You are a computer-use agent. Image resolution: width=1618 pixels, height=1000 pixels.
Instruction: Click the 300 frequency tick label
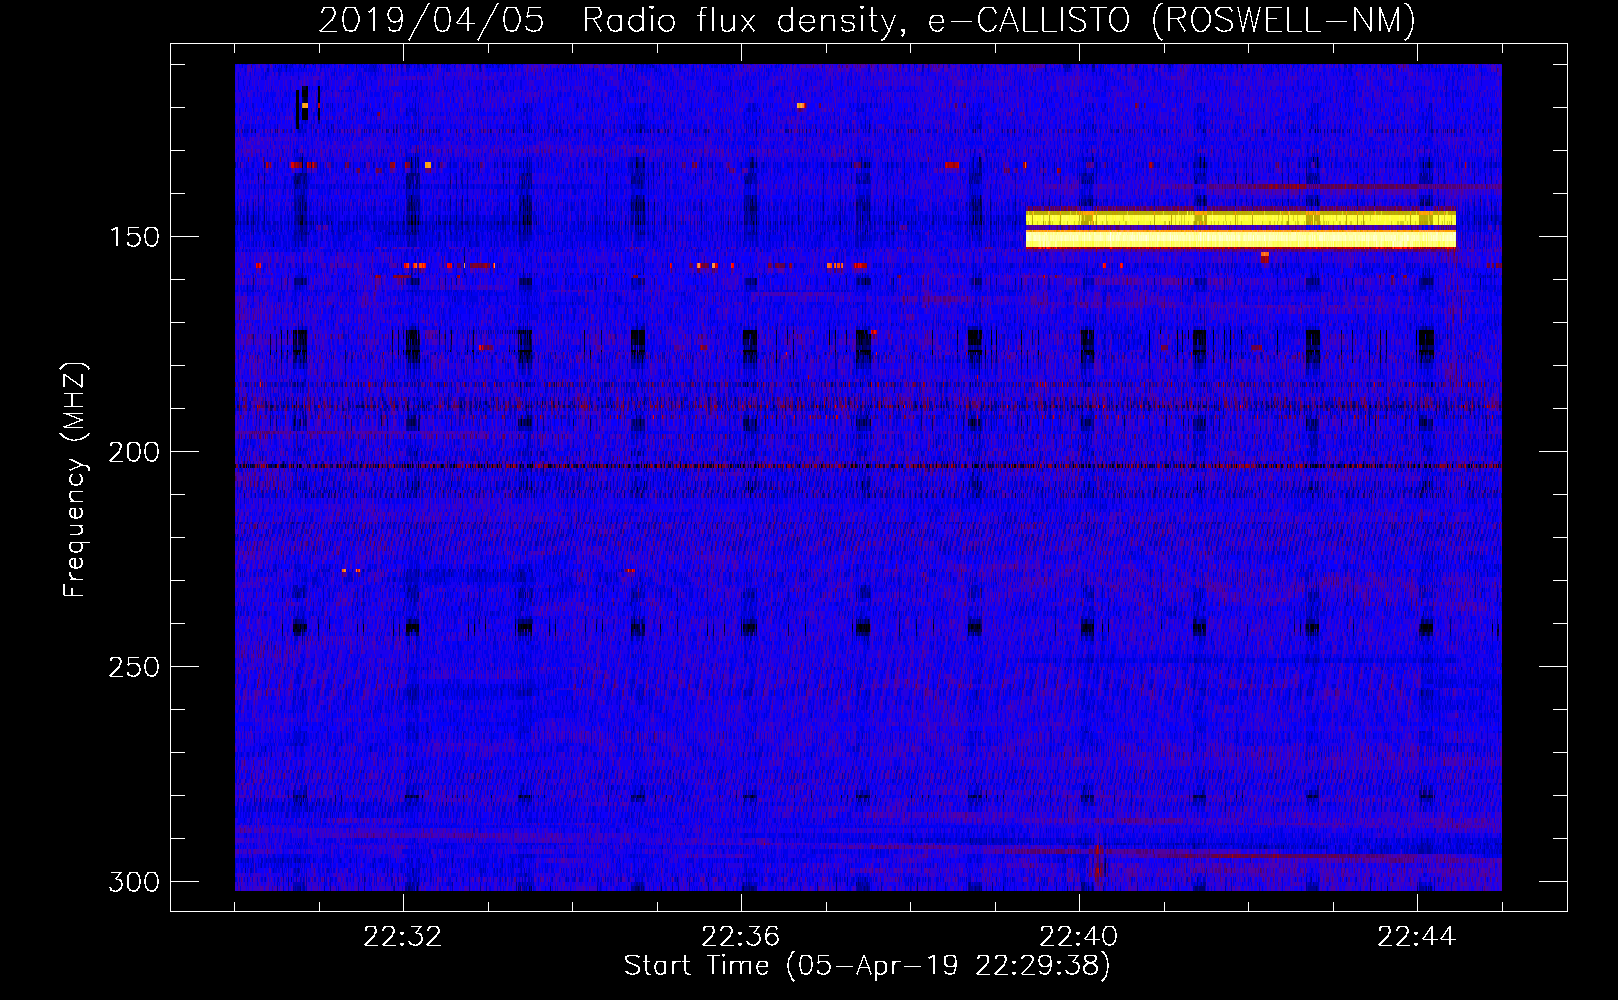pyautogui.click(x=134, y=882)
